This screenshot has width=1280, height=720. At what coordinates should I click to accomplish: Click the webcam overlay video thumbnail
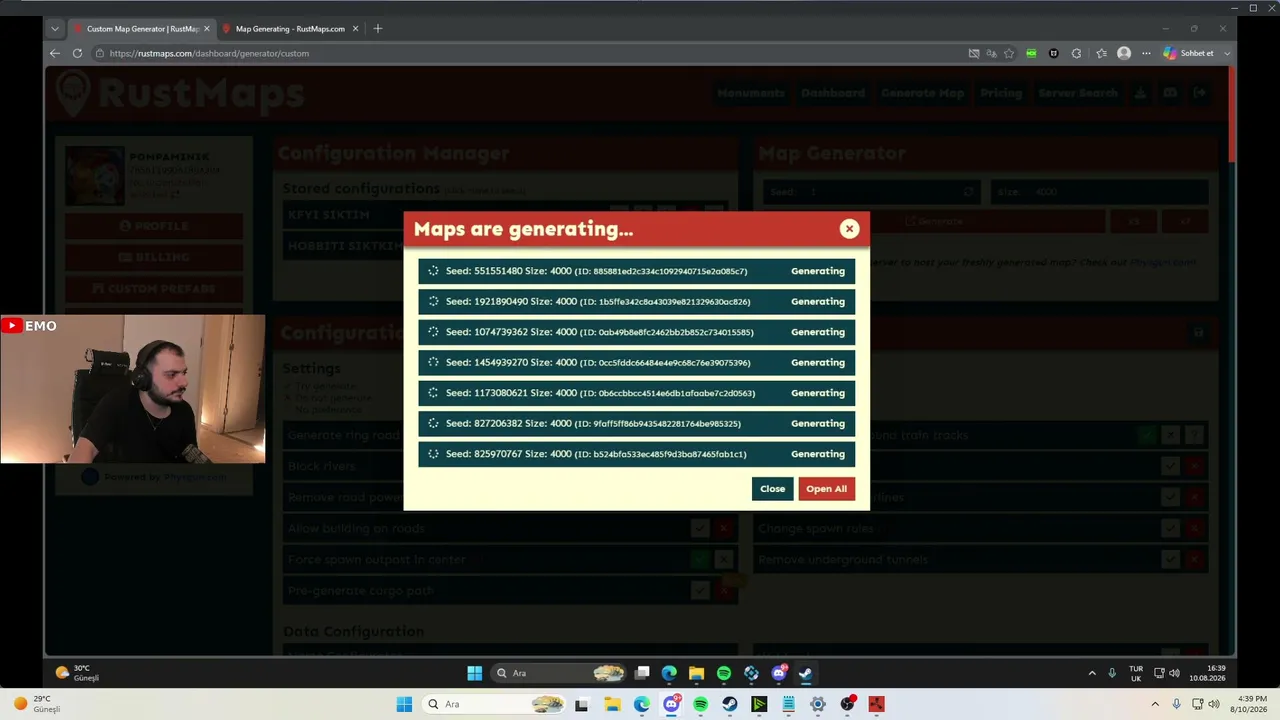(x=133, y=389)
